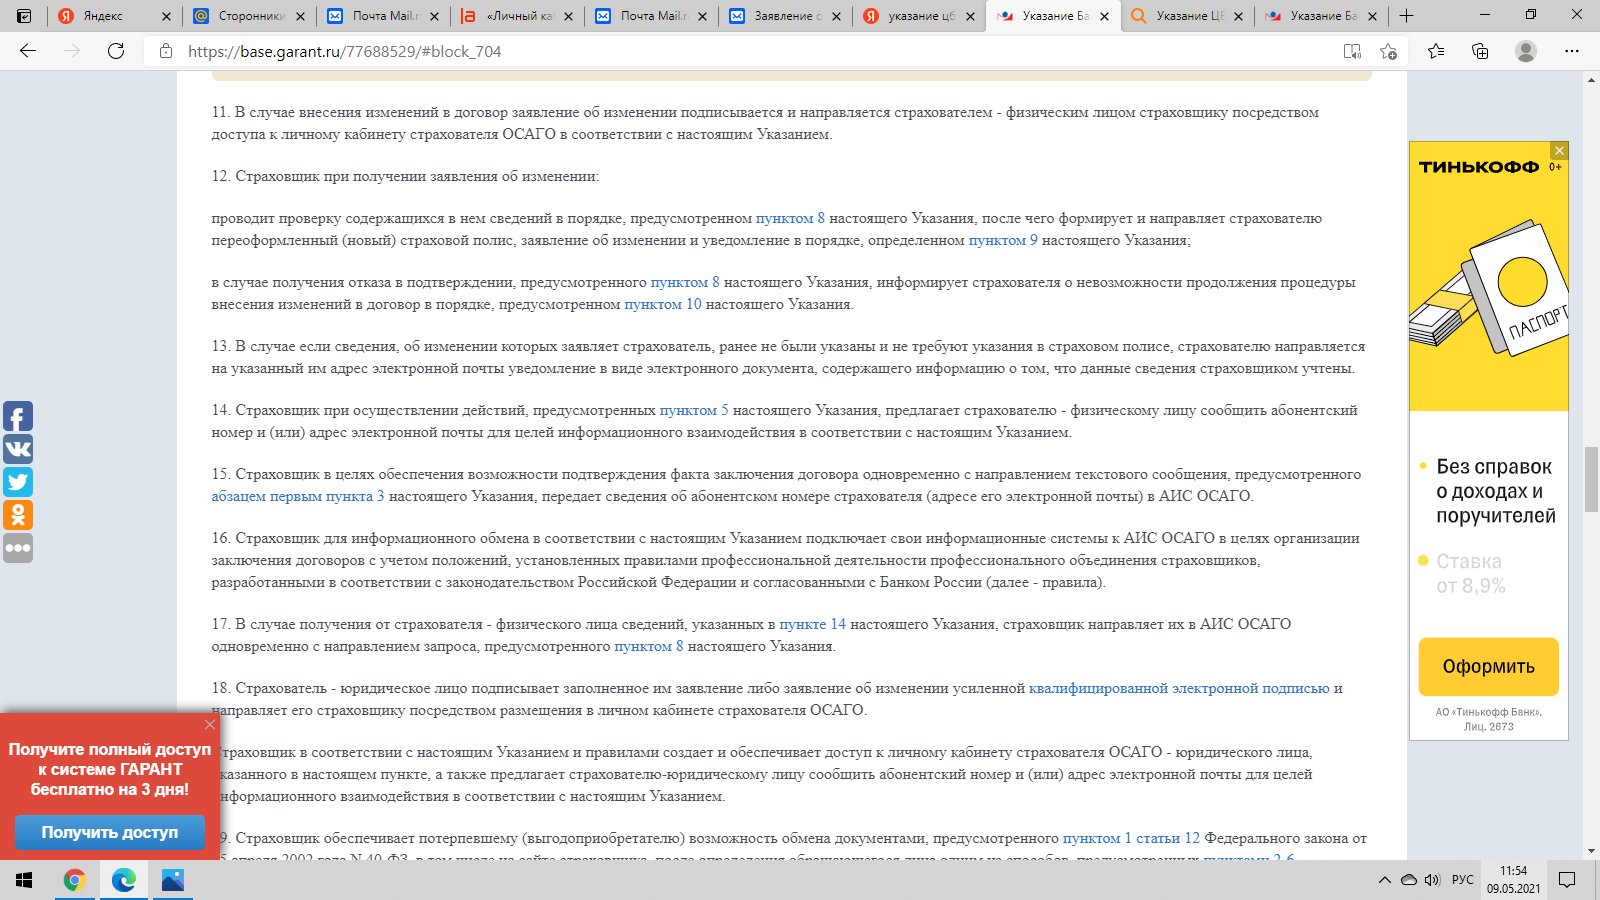Open Edge settings and more menu
The height and width of the screenshot is (900, 1600).
[1571, 51]
